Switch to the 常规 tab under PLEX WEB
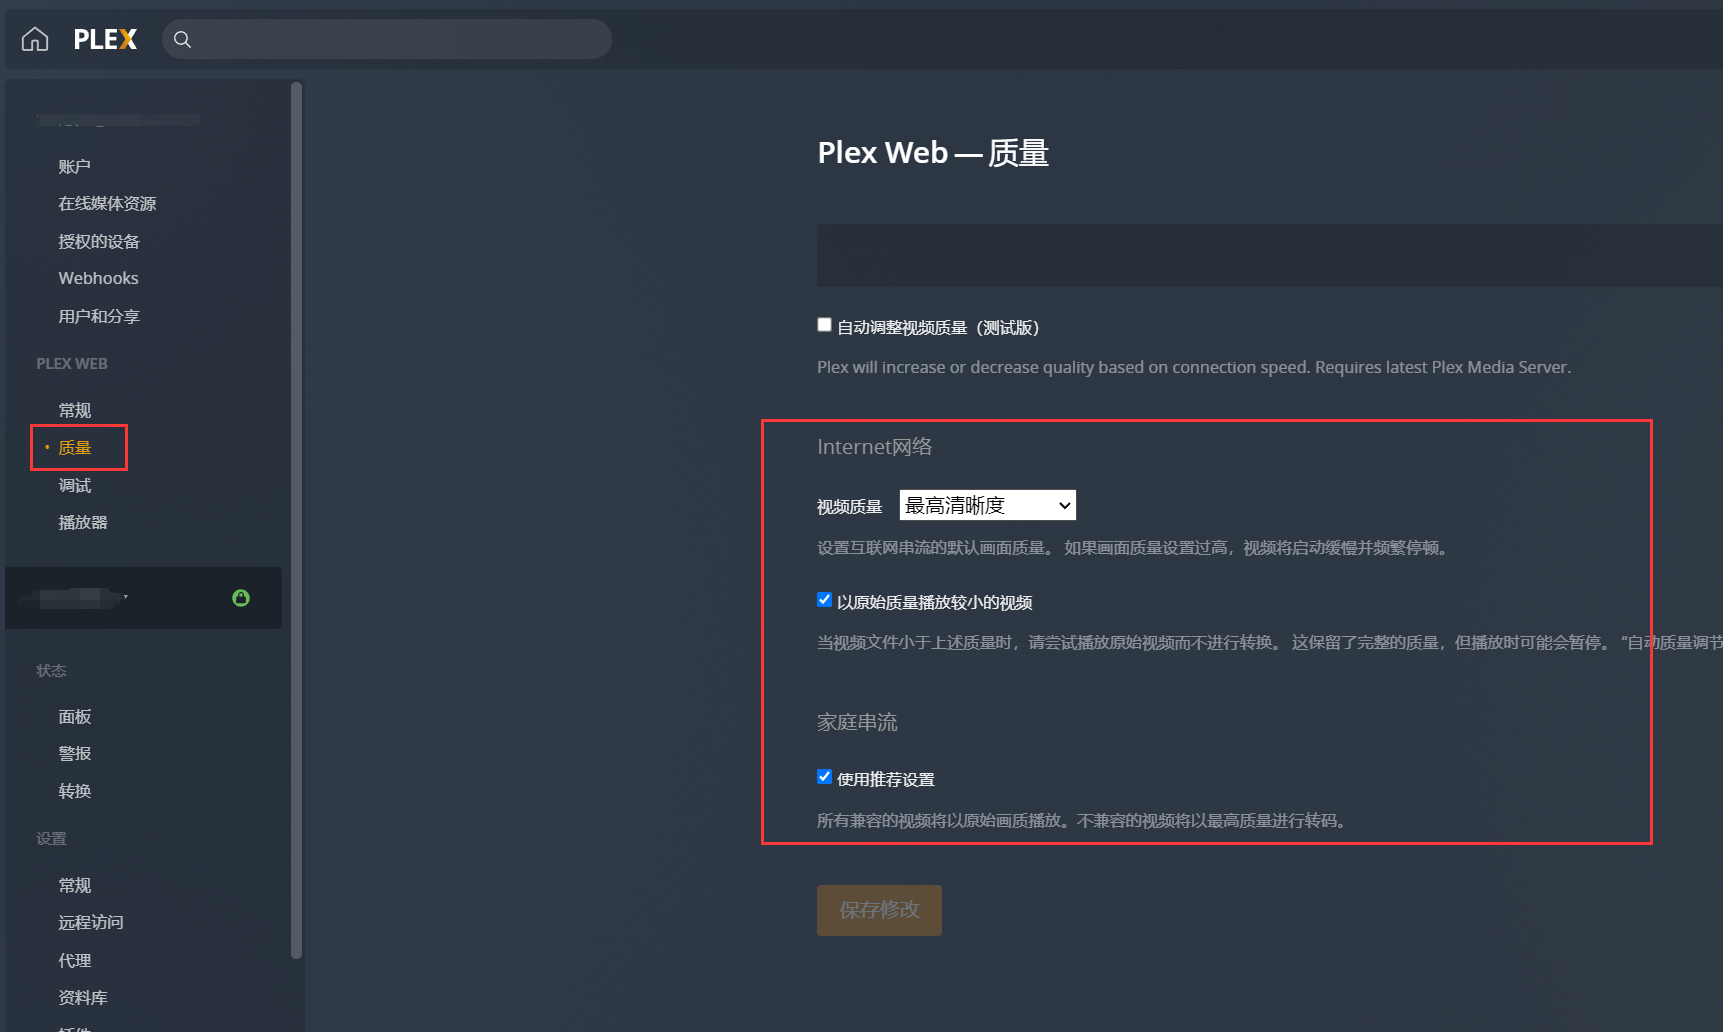The image size is (1723, 1032). (73, 409)
